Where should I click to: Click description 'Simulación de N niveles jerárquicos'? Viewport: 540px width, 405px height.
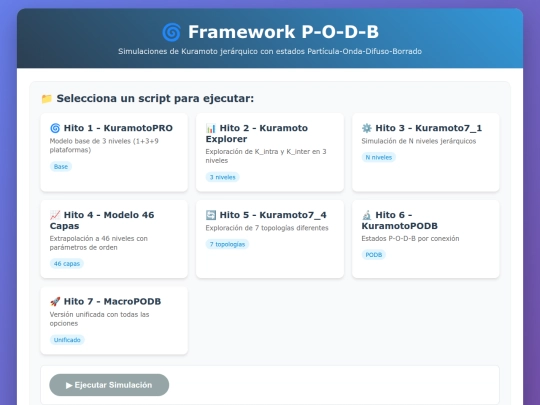(419, 141)
